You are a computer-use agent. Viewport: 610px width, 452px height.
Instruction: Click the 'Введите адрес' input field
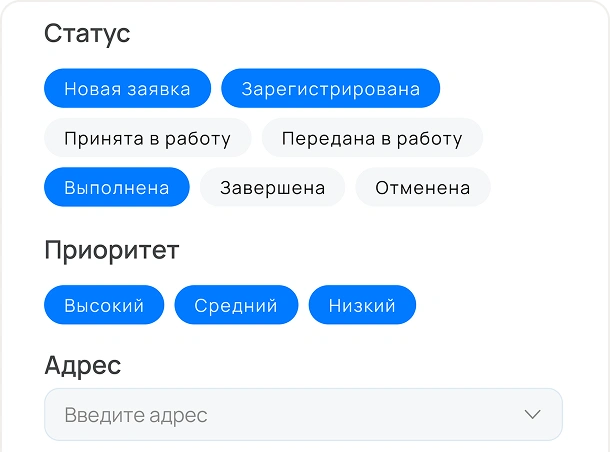[280, 414]
